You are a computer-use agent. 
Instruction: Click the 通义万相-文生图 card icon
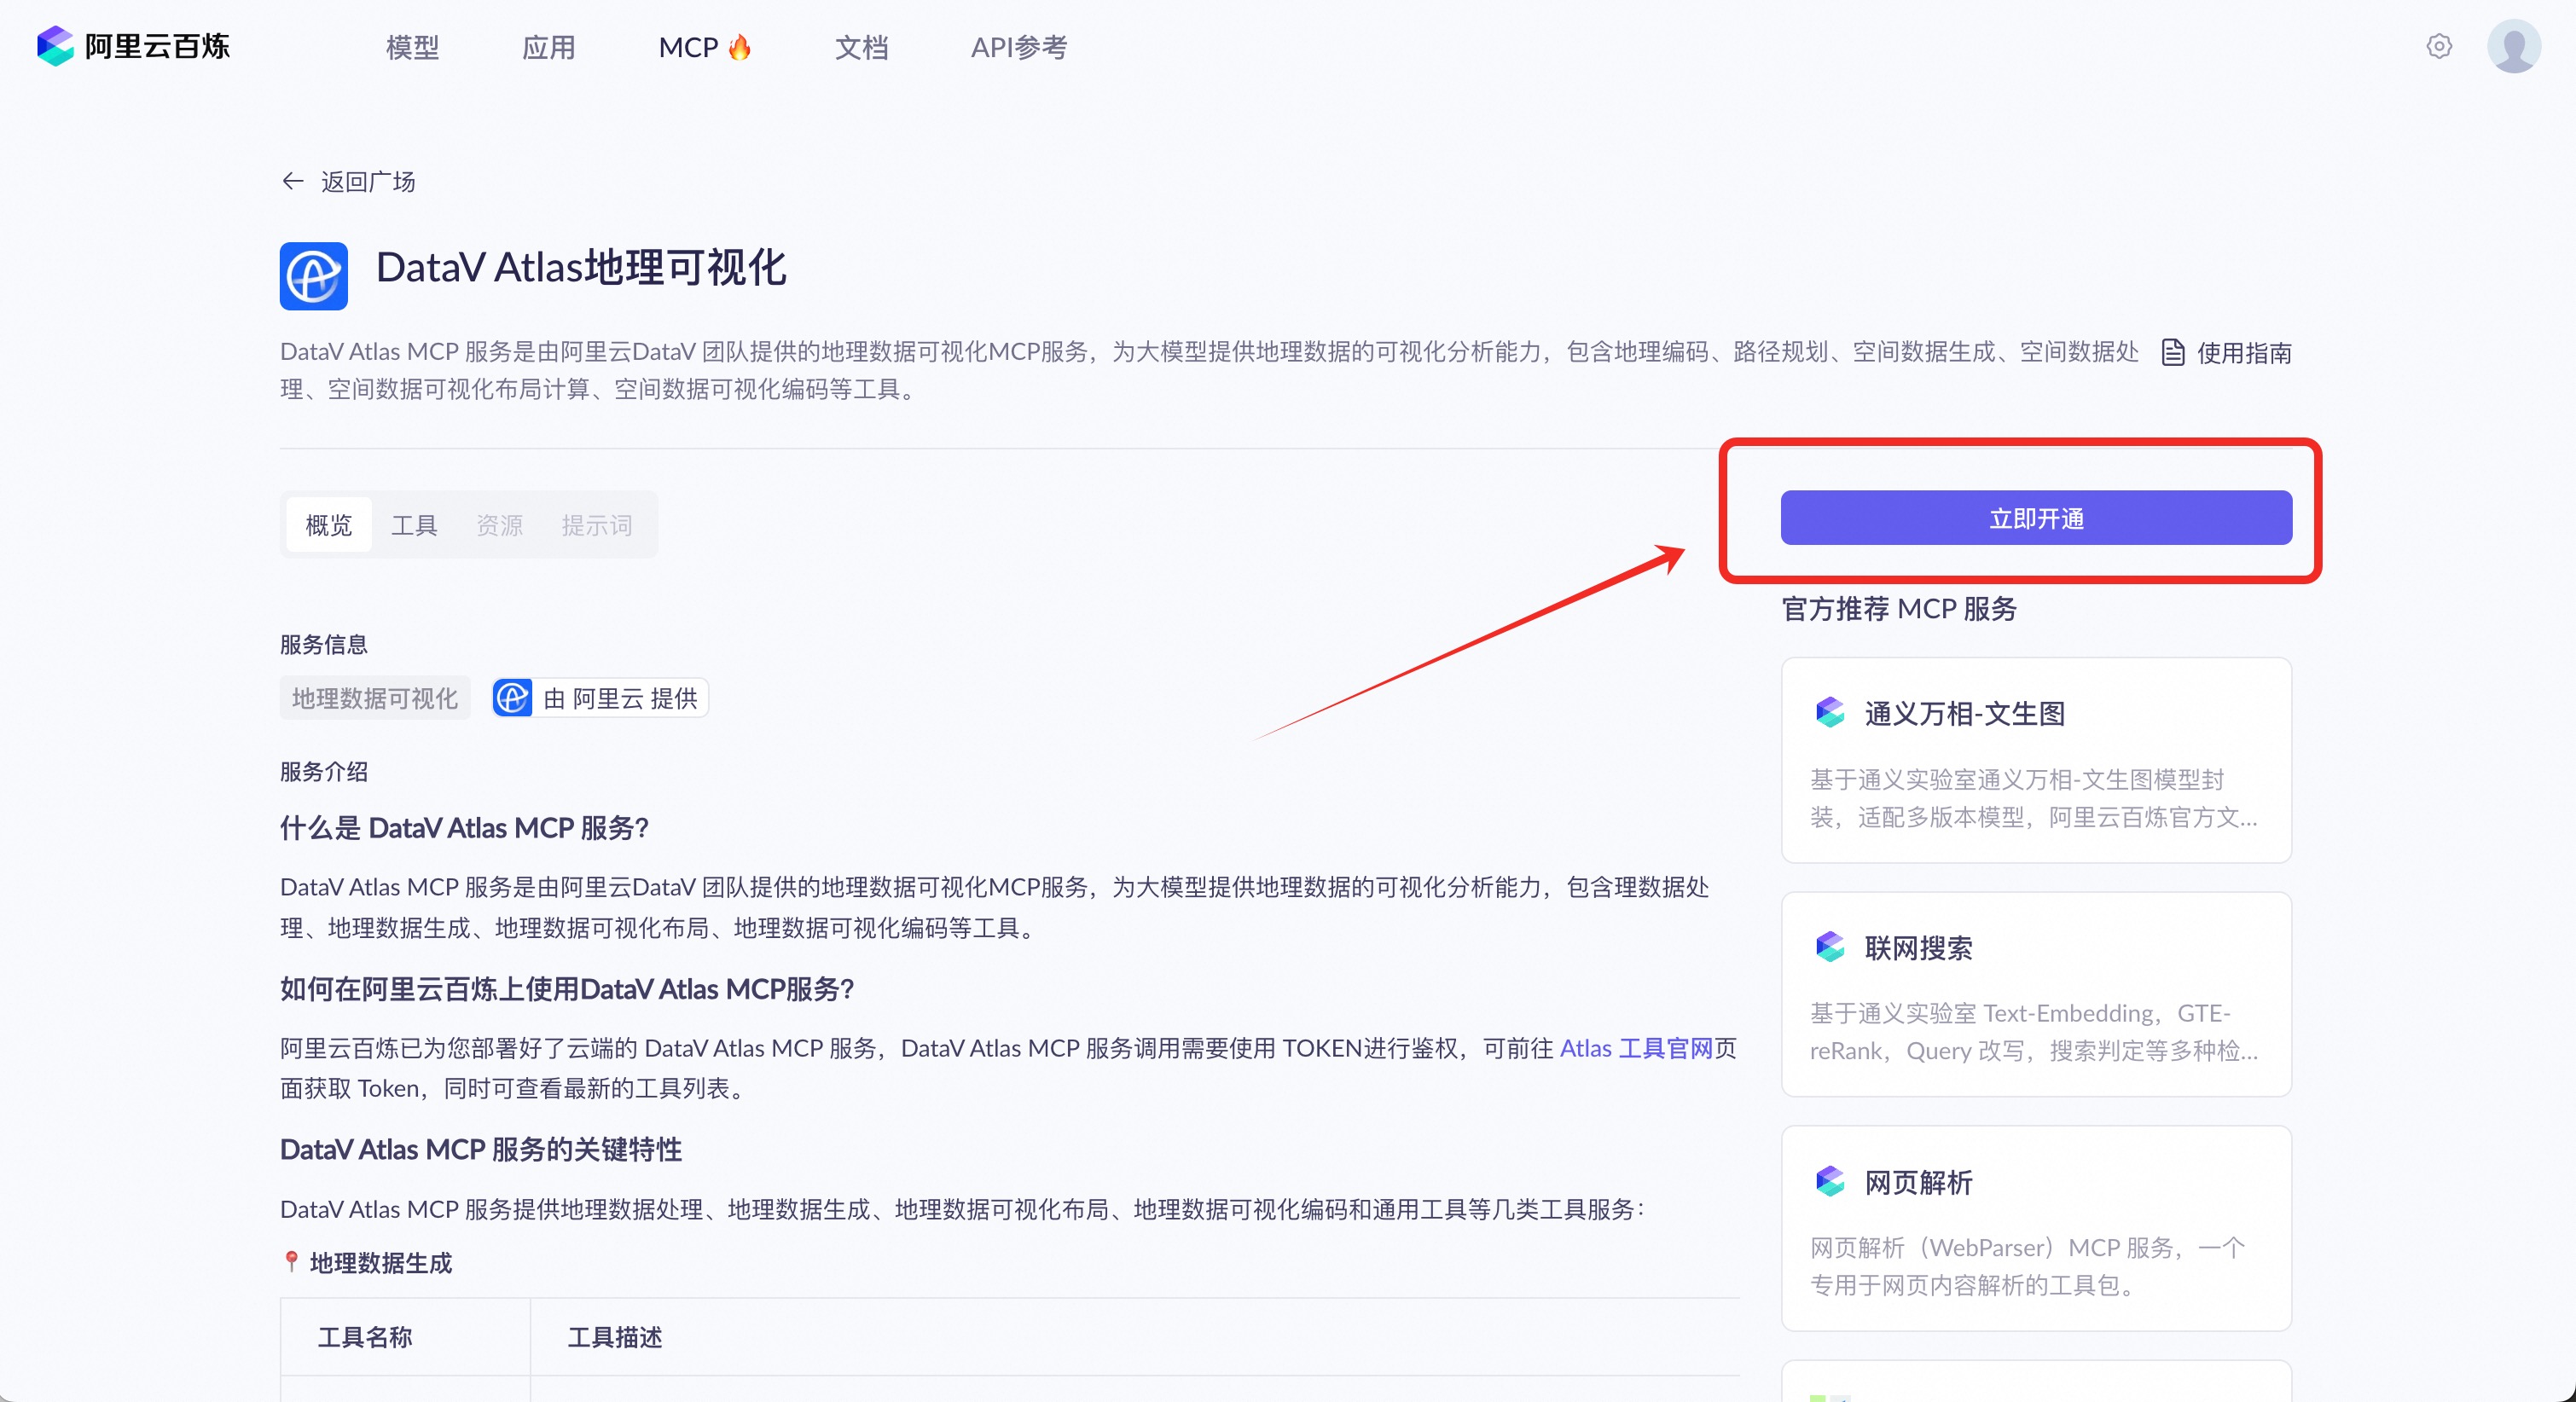[1830, 713]
